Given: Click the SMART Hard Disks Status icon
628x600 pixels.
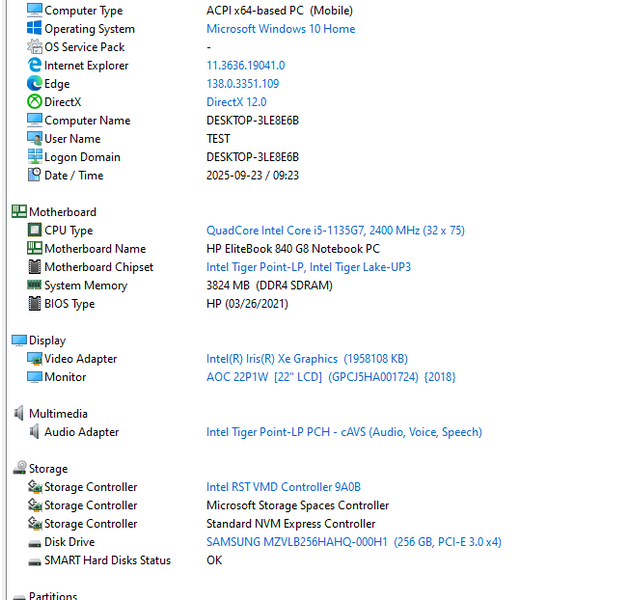Looking at the screenshot, I should 34,562.
